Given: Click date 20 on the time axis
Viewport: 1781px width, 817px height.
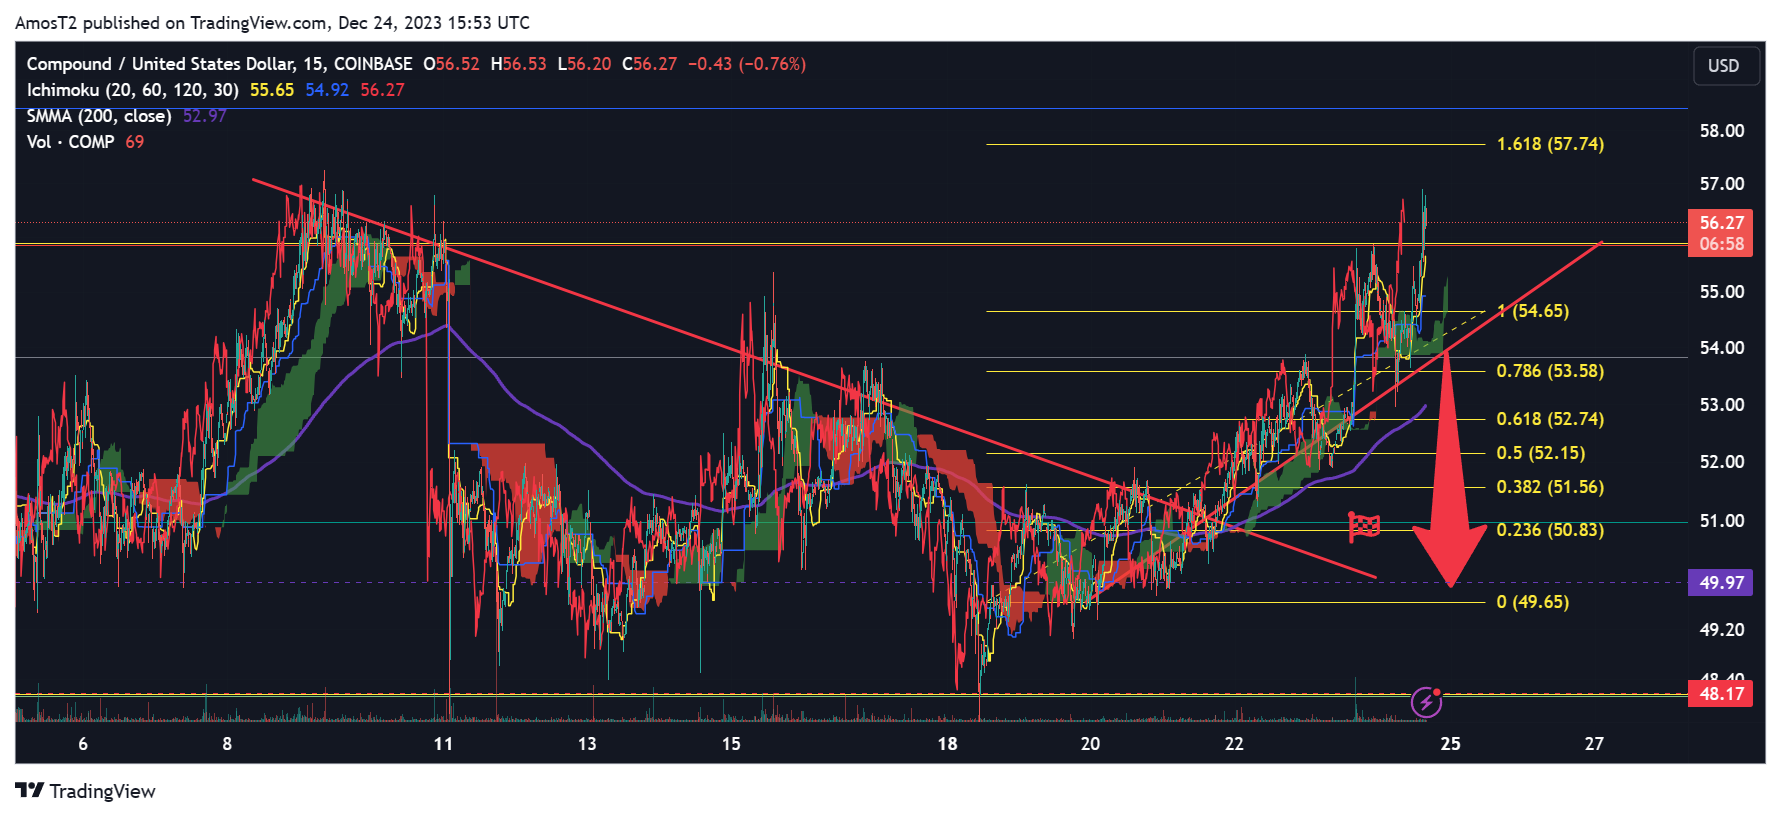Looking at the screenshot, I should 1090,744.
